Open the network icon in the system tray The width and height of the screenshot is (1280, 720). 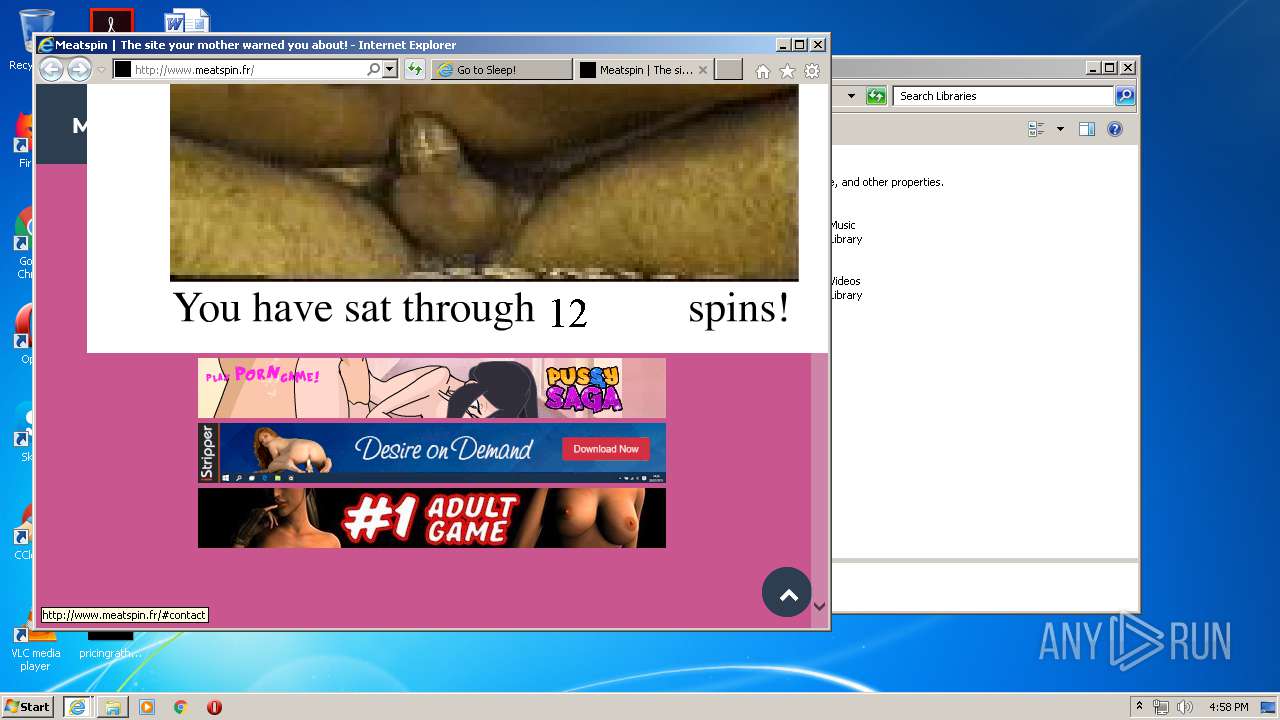[1161, 707]
